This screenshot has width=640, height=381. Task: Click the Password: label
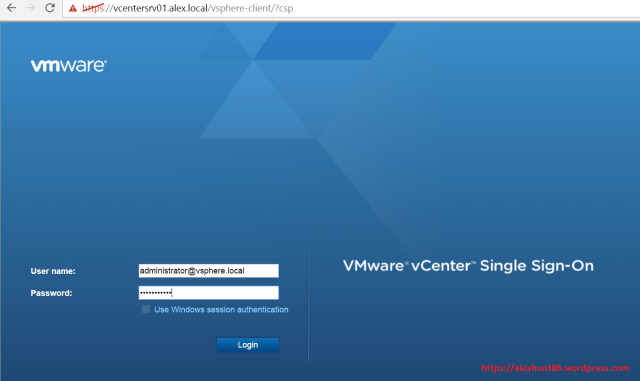51,293
